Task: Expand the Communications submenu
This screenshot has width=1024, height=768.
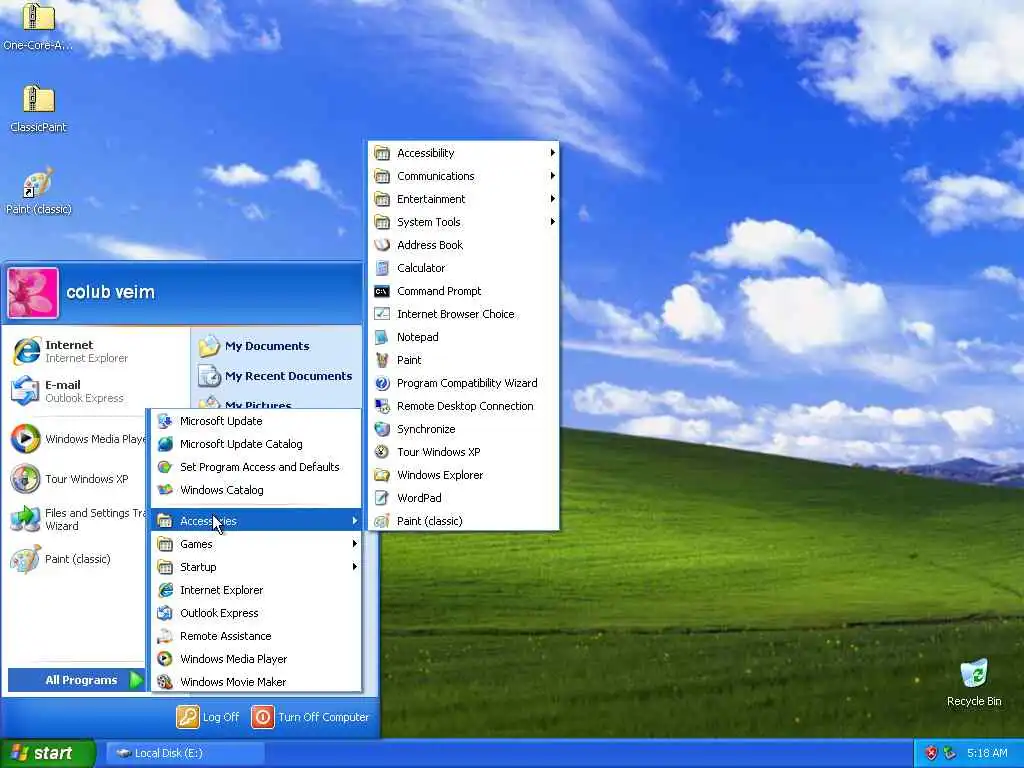Action: click(x=464, y=176)
